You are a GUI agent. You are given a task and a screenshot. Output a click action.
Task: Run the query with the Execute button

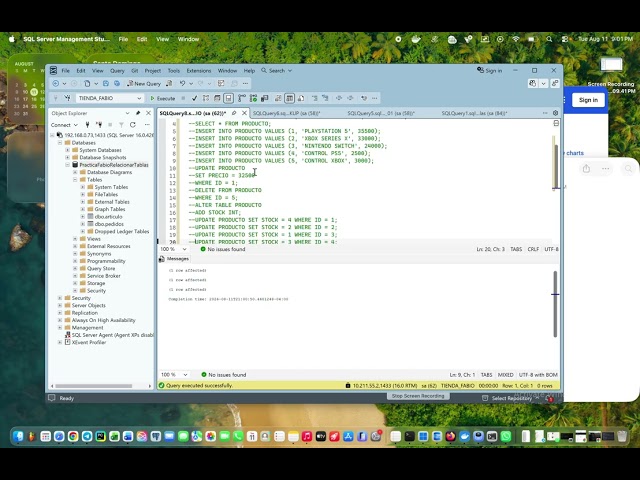tap(162, 98)
